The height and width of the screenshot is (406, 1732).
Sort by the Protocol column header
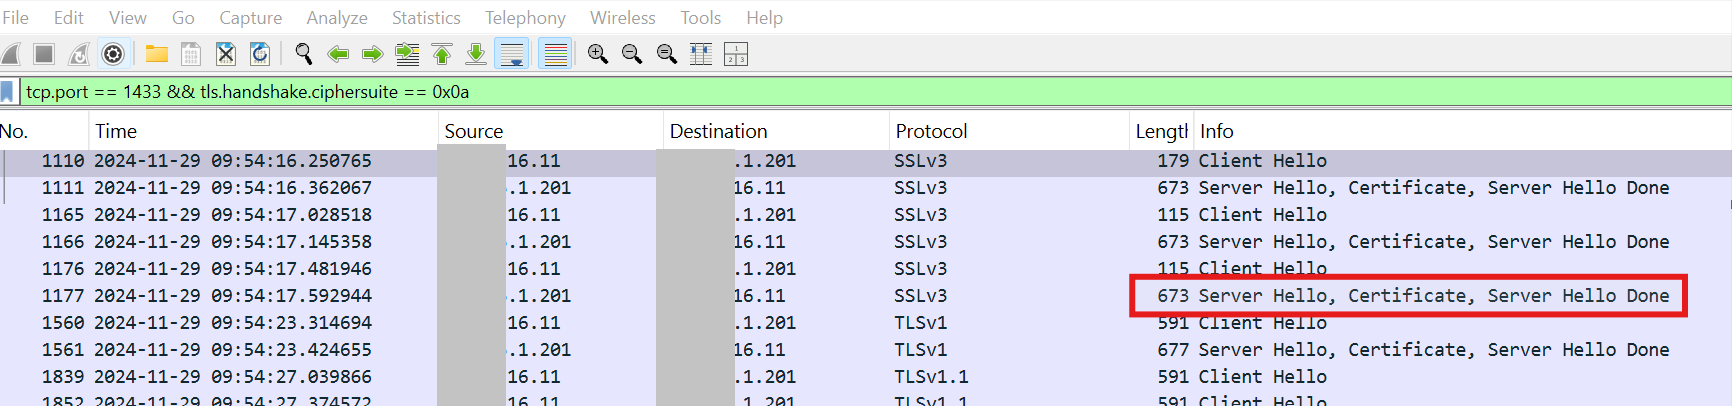click(x=931, y=131)
